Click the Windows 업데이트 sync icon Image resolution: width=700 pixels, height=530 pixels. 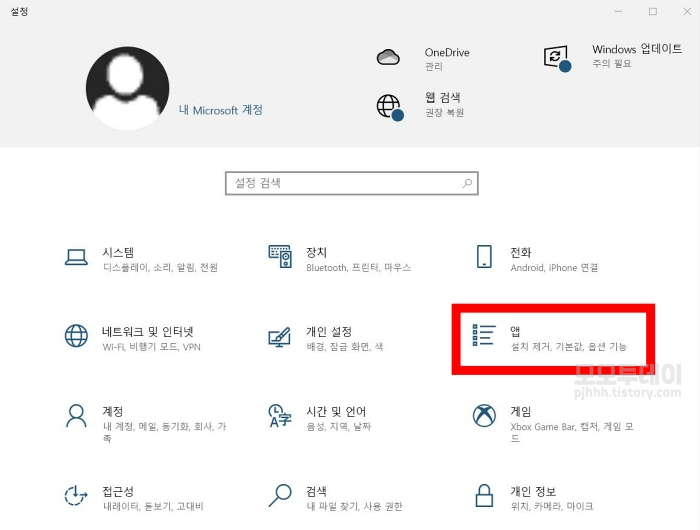(x=557, y=58)
